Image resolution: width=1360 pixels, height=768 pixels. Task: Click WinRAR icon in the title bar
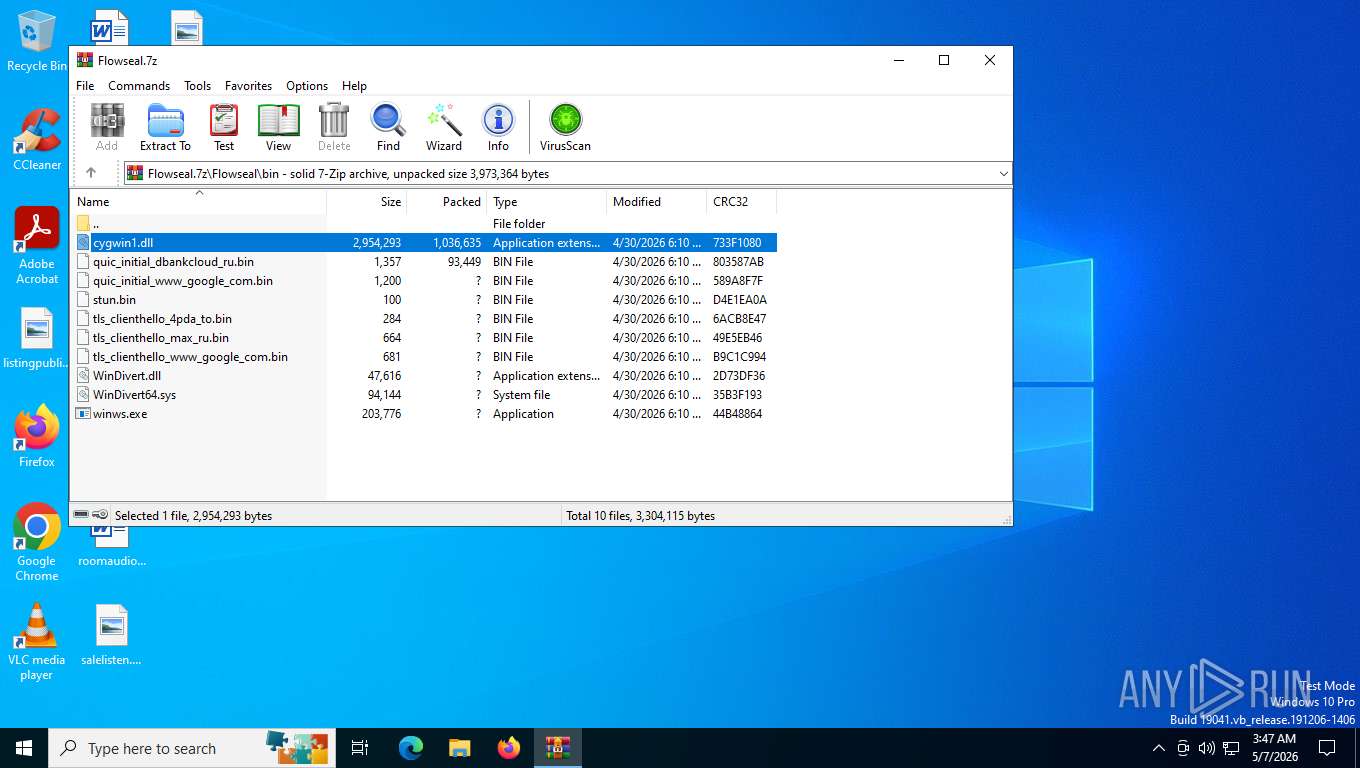coord(85,60)
